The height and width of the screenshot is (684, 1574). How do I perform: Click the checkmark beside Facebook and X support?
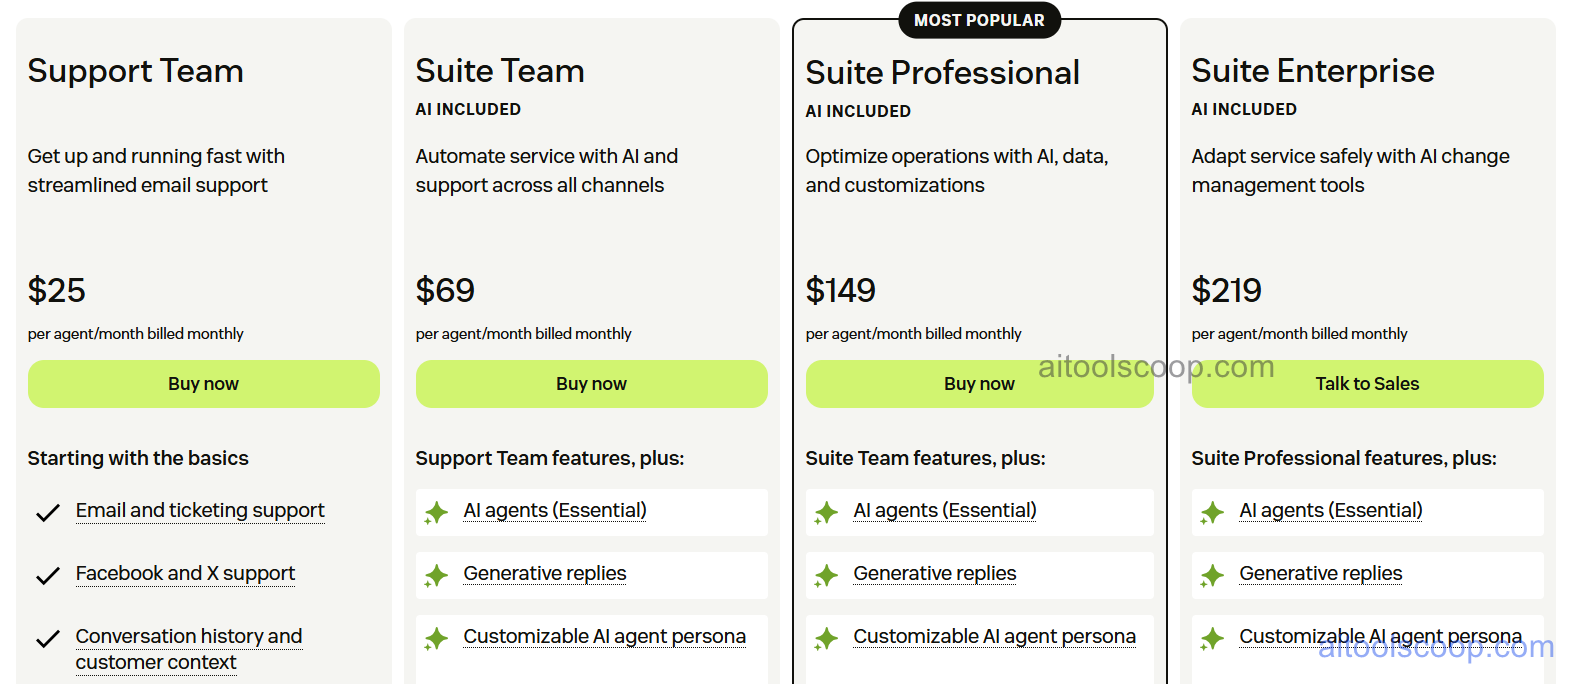point(47,576)
